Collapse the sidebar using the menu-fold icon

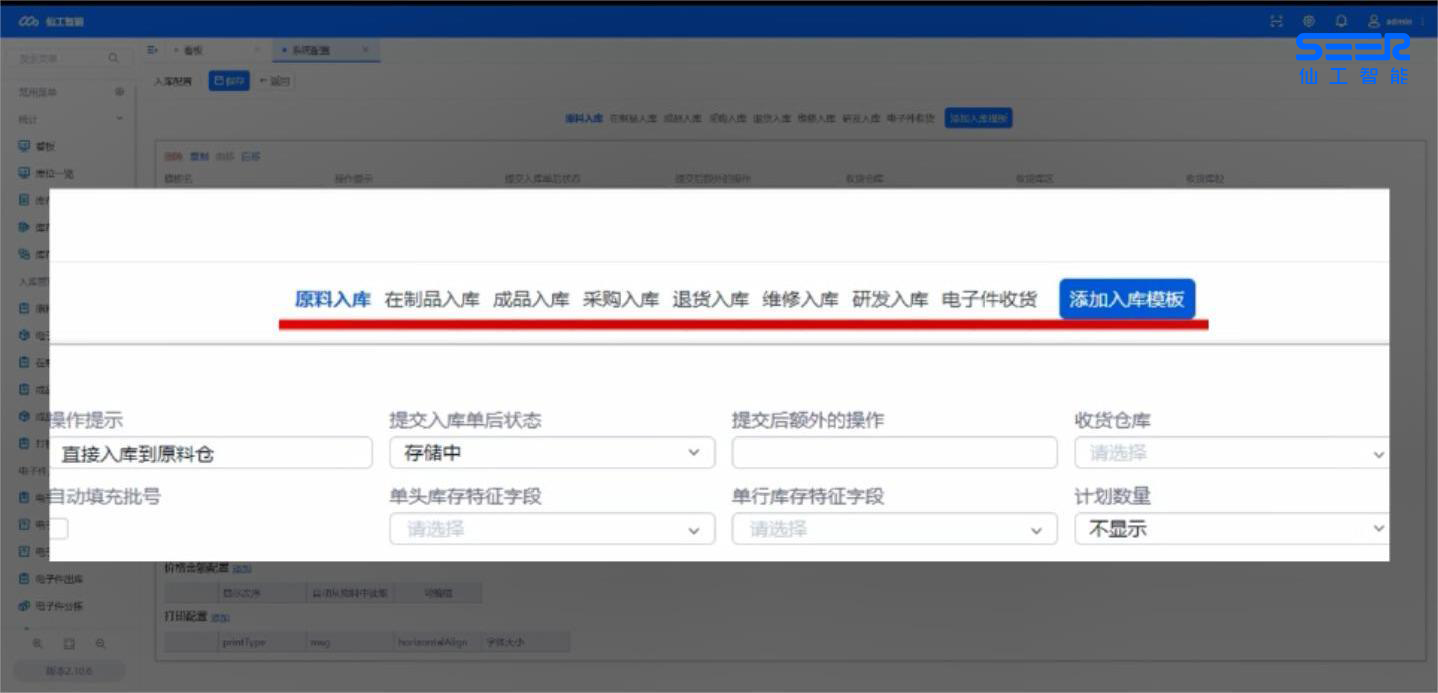click(153, 50)
